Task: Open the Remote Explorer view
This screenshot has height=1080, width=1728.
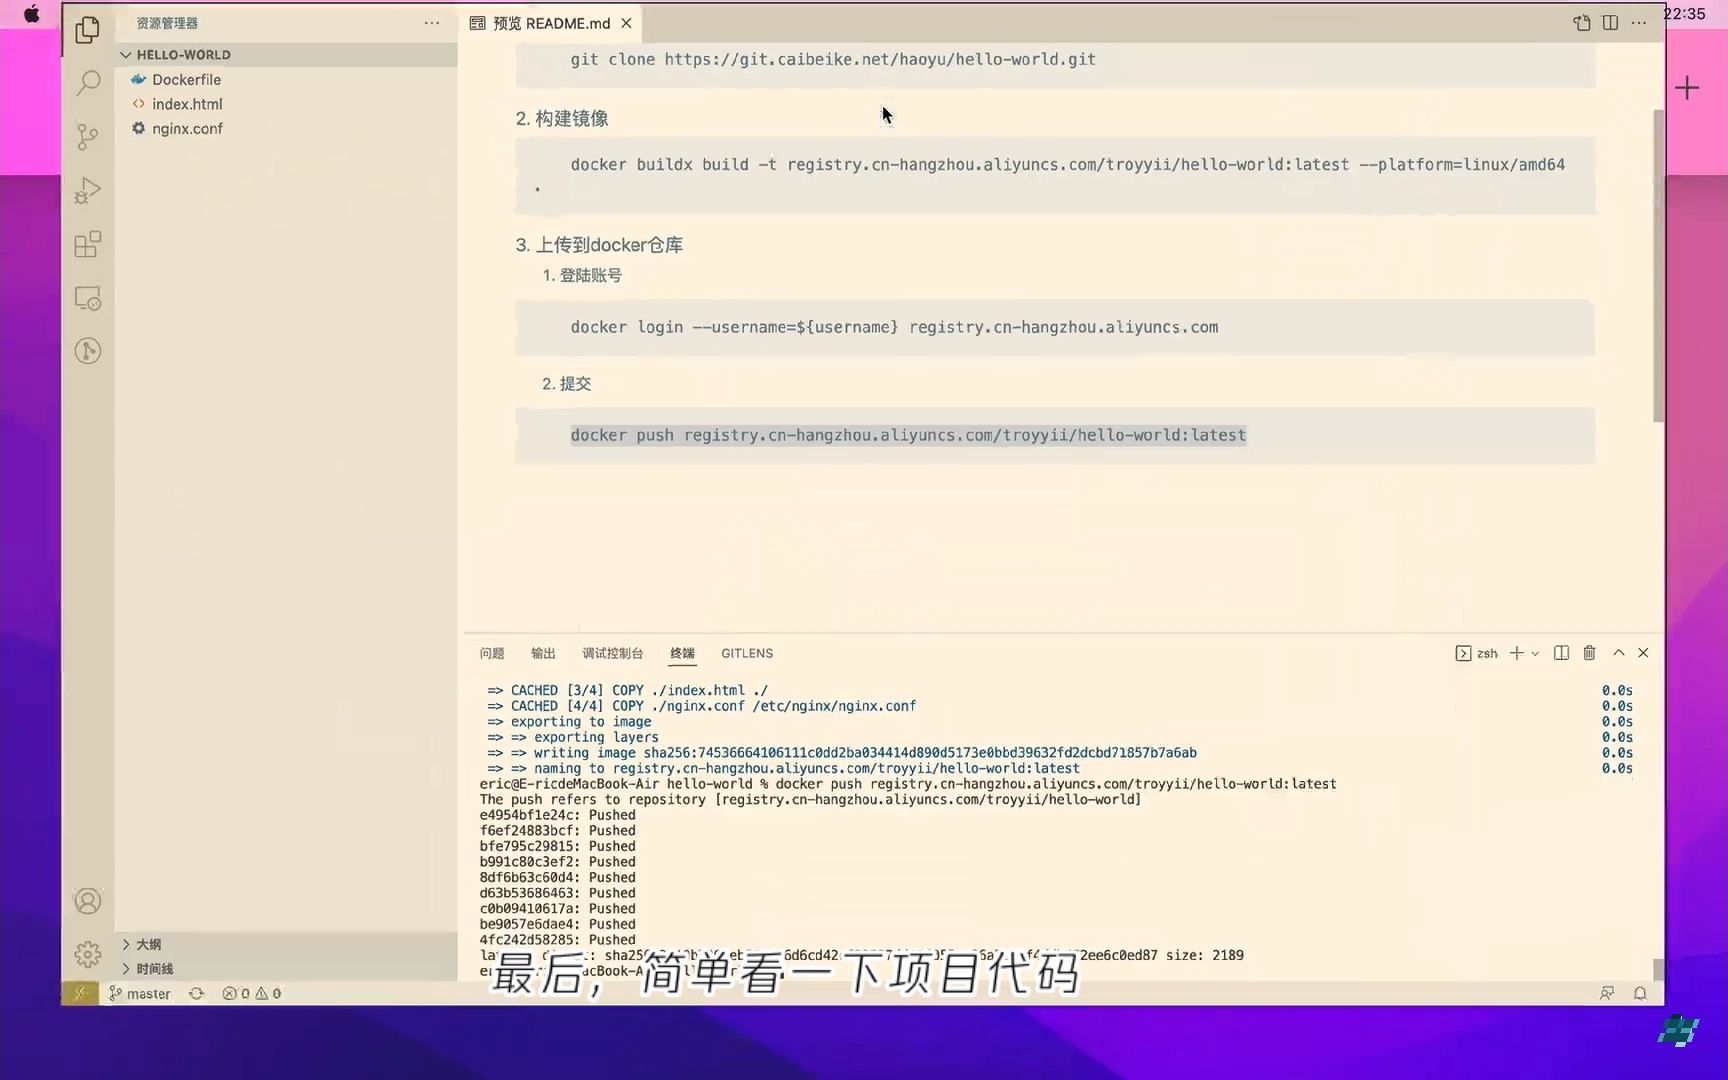Action: [x=88, y=298]
